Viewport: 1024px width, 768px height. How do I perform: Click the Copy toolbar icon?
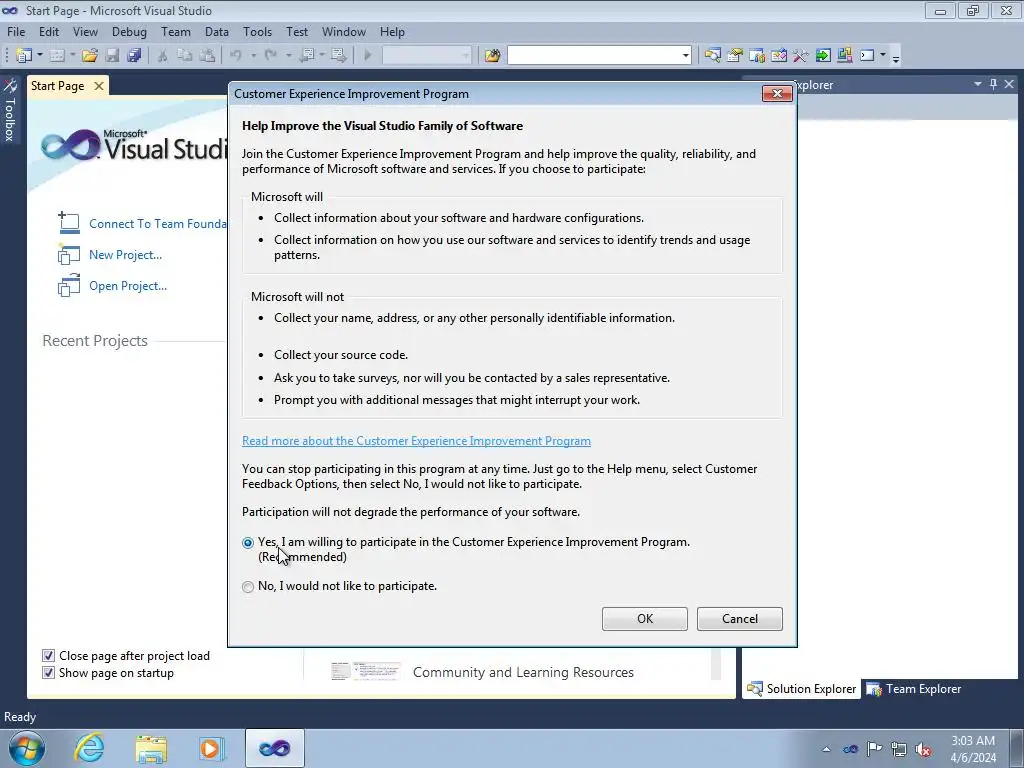[185, 56]
